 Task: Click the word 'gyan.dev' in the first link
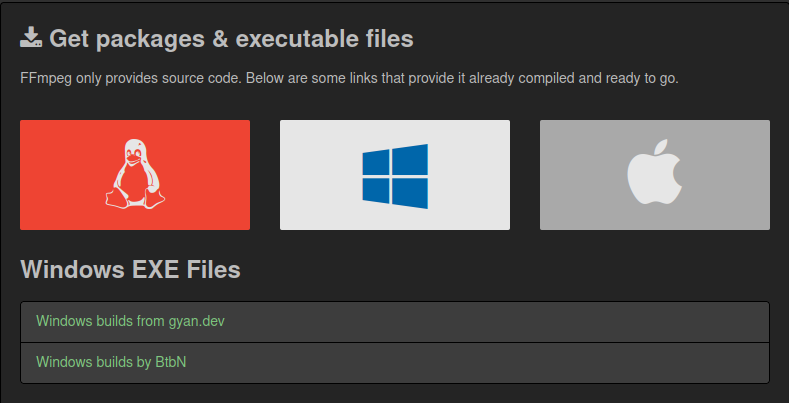[197, 322]
